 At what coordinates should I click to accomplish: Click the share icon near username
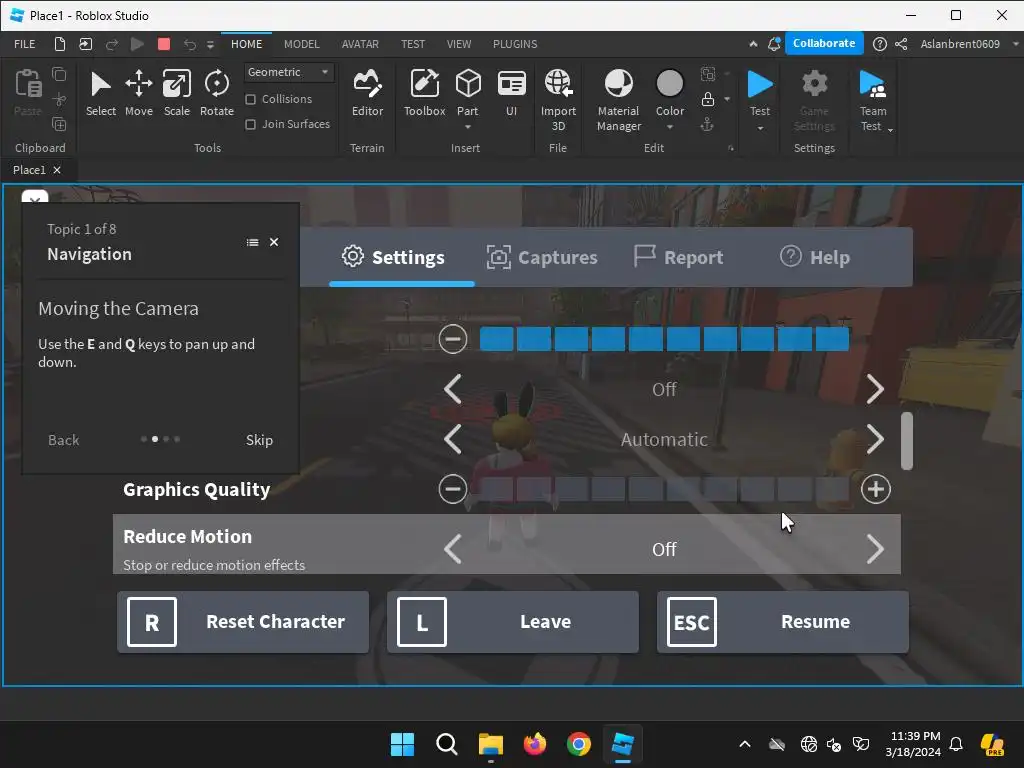point(901,44)
